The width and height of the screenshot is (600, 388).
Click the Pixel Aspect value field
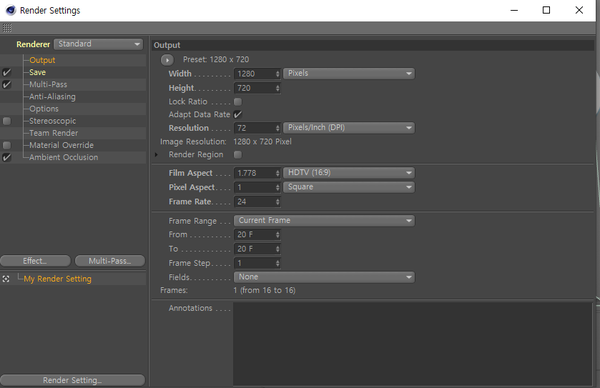click(x=254, y=187)
